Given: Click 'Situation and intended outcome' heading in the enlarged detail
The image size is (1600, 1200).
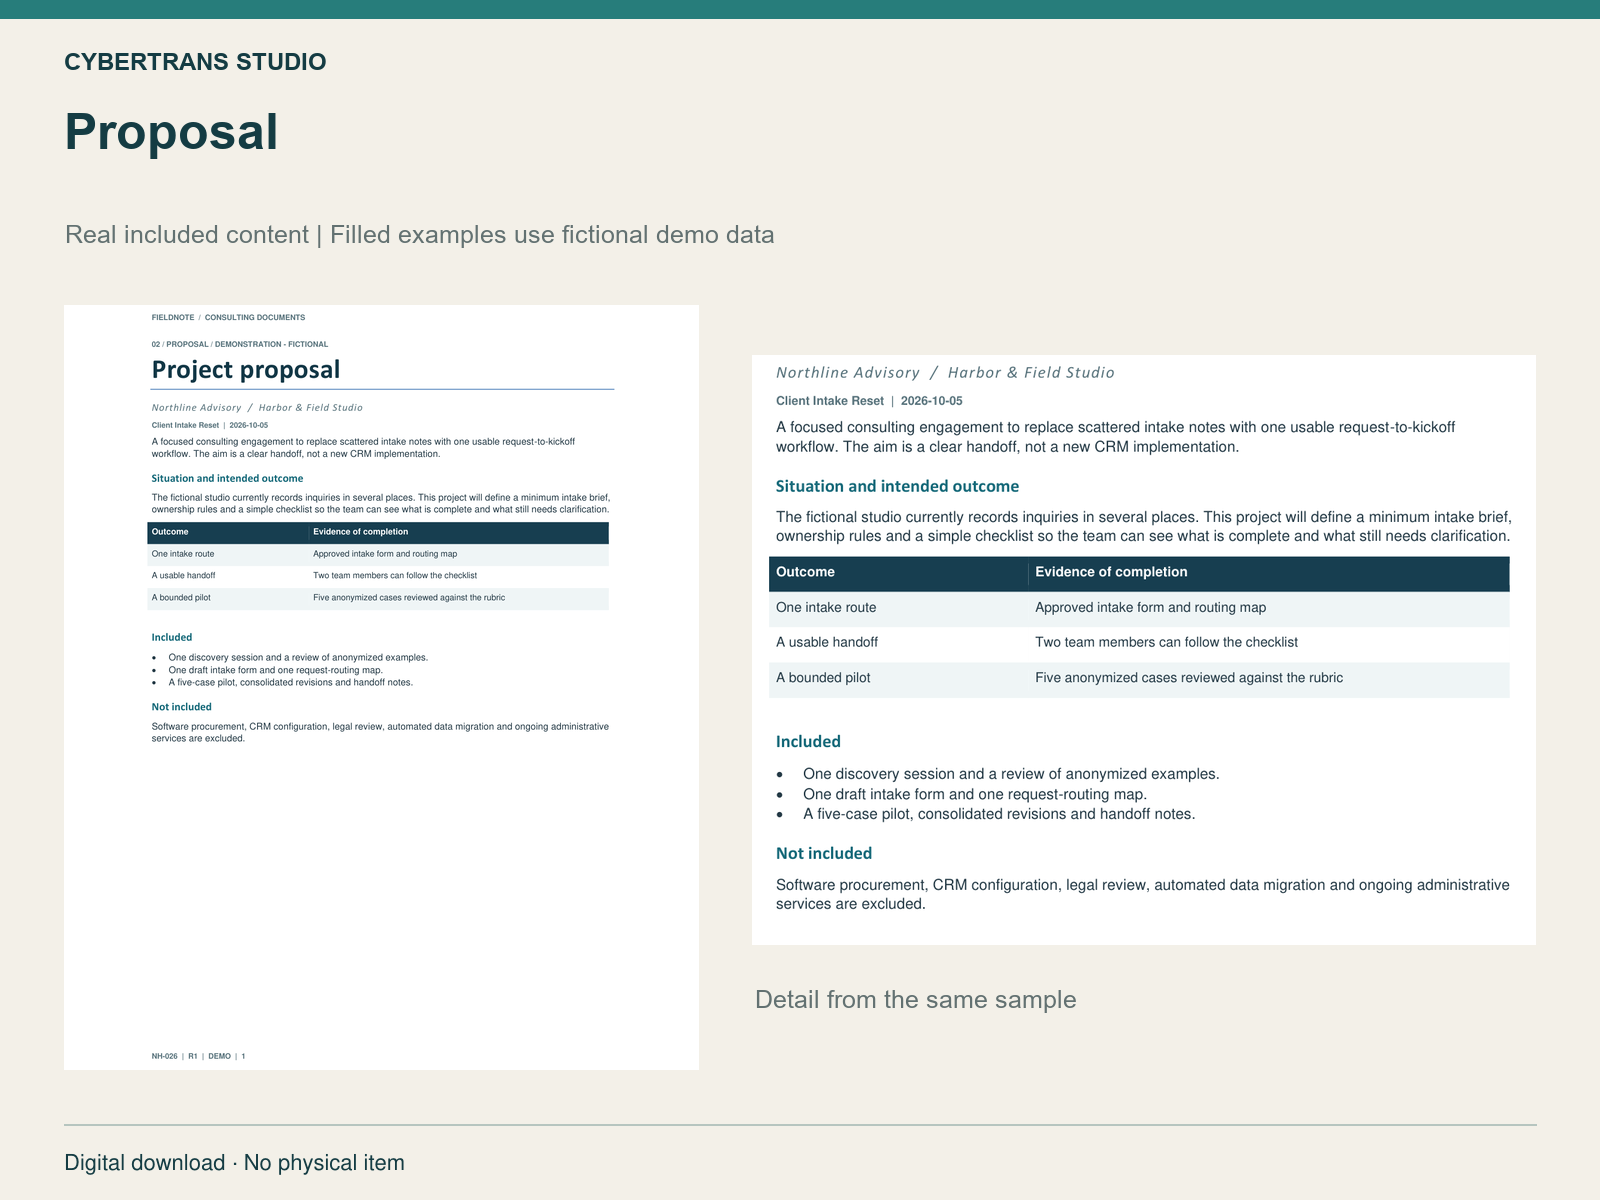Looking at the screenshot, I should coord(897,487).
